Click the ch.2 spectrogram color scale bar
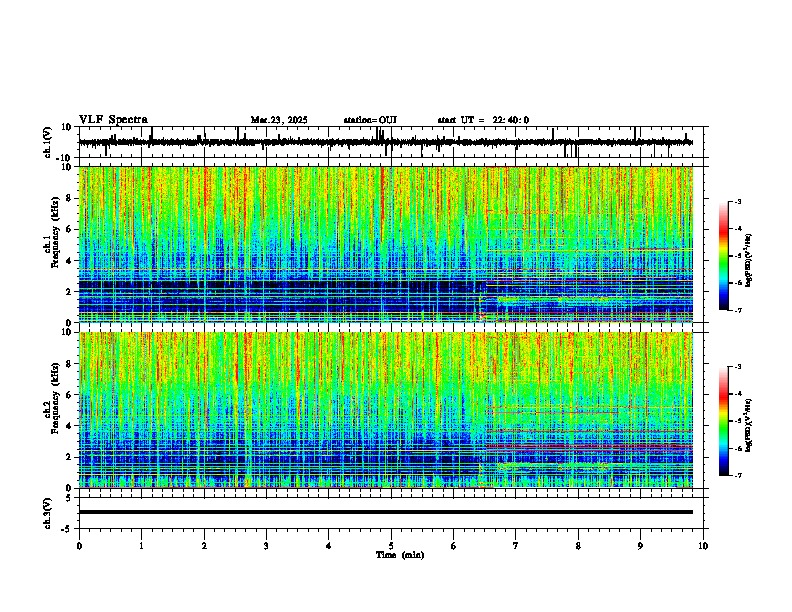The image size is (792, 612). (x=723, y=421)
